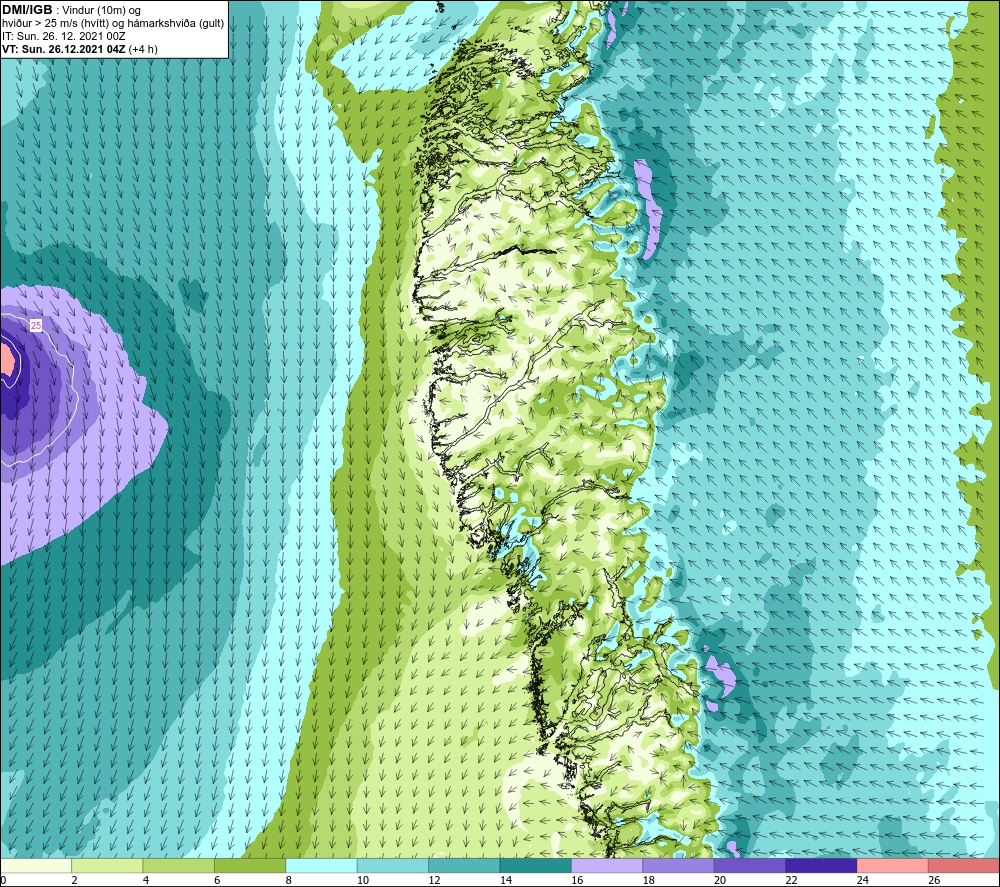Click the light lavender 16–18 m/s legend swatch

pos(607,866)
